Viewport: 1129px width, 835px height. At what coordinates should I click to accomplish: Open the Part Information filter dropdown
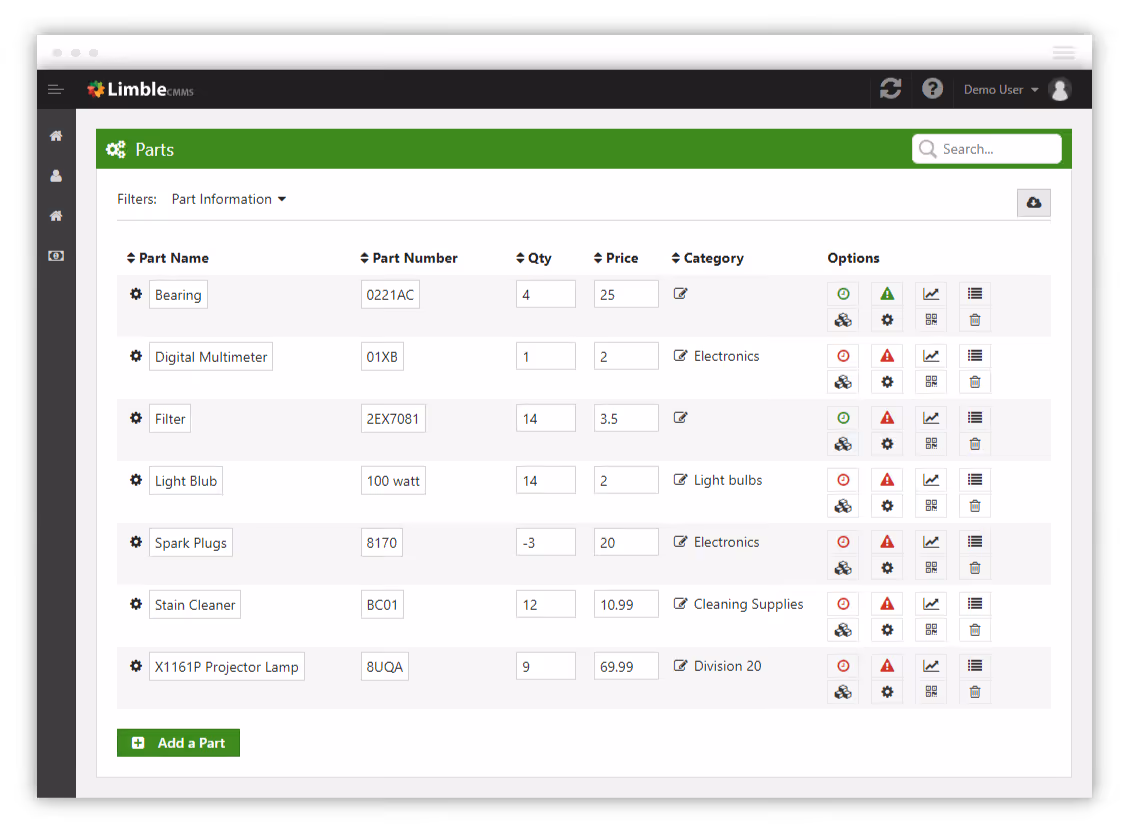pyautogui.click(x=228, y=199)
